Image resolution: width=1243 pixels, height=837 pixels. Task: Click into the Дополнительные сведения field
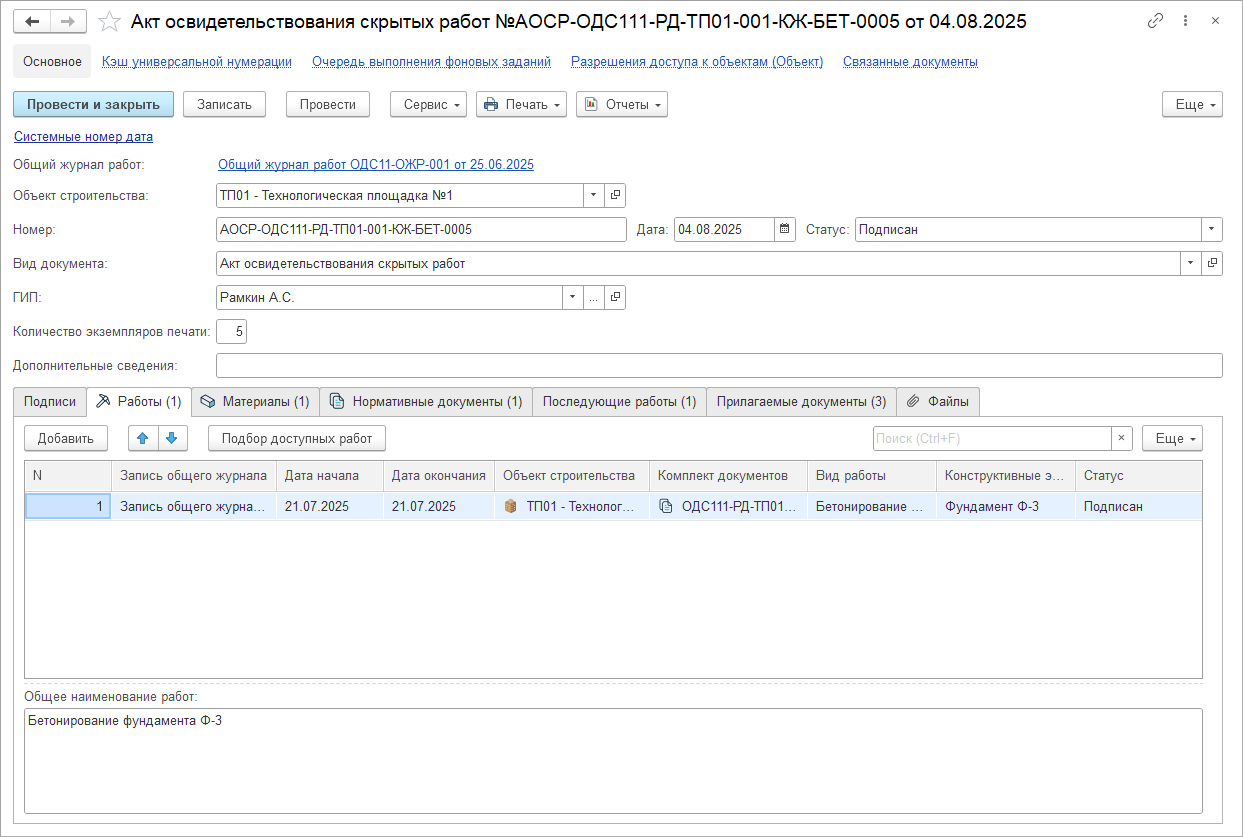coord(718,366)
